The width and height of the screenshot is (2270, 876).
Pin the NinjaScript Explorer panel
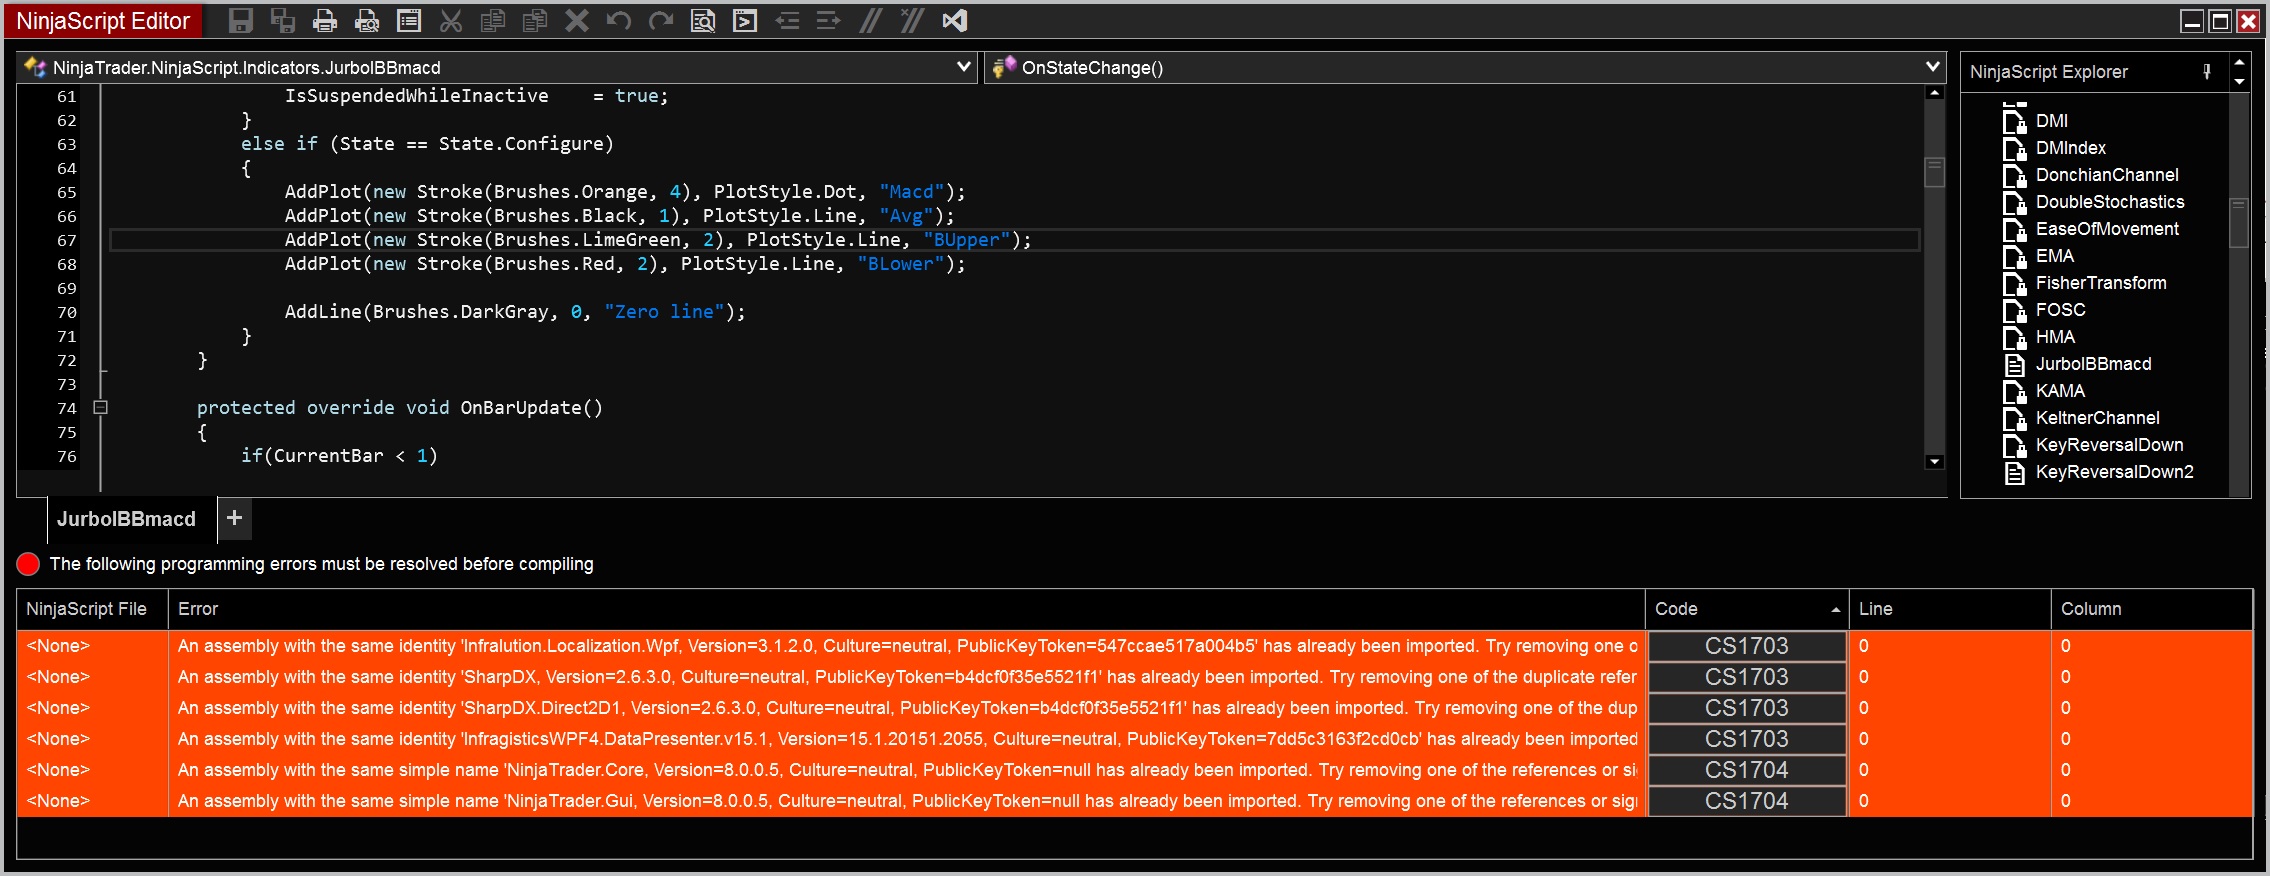(x=2207, y=72)
